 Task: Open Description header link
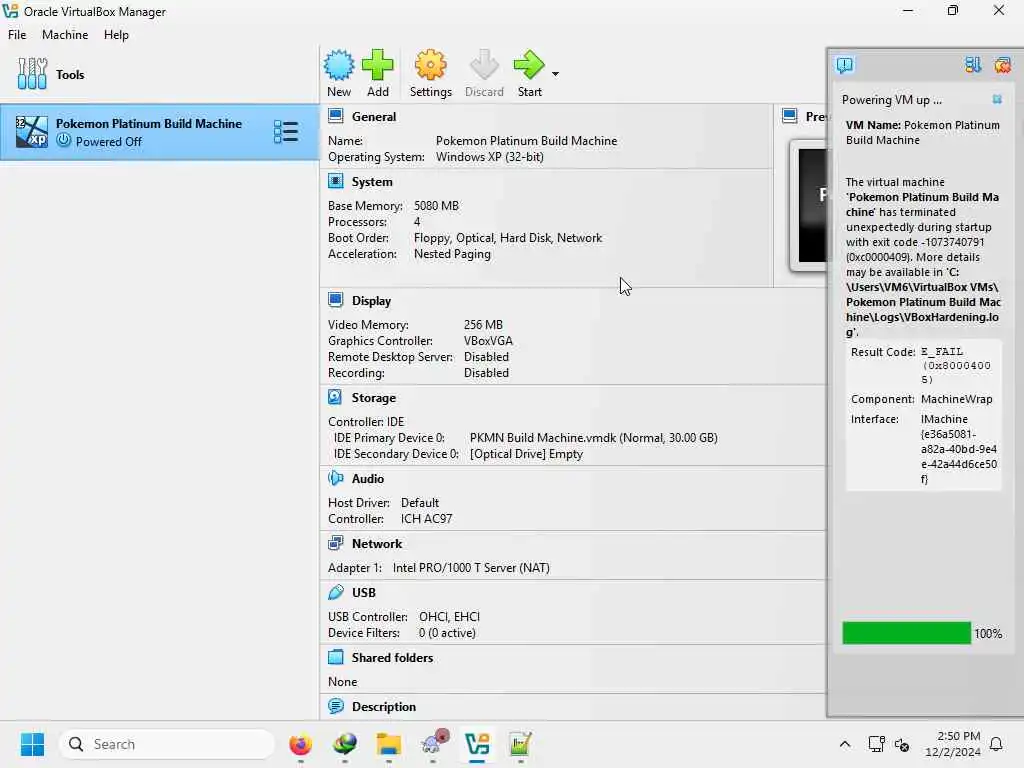click(384, 707)
